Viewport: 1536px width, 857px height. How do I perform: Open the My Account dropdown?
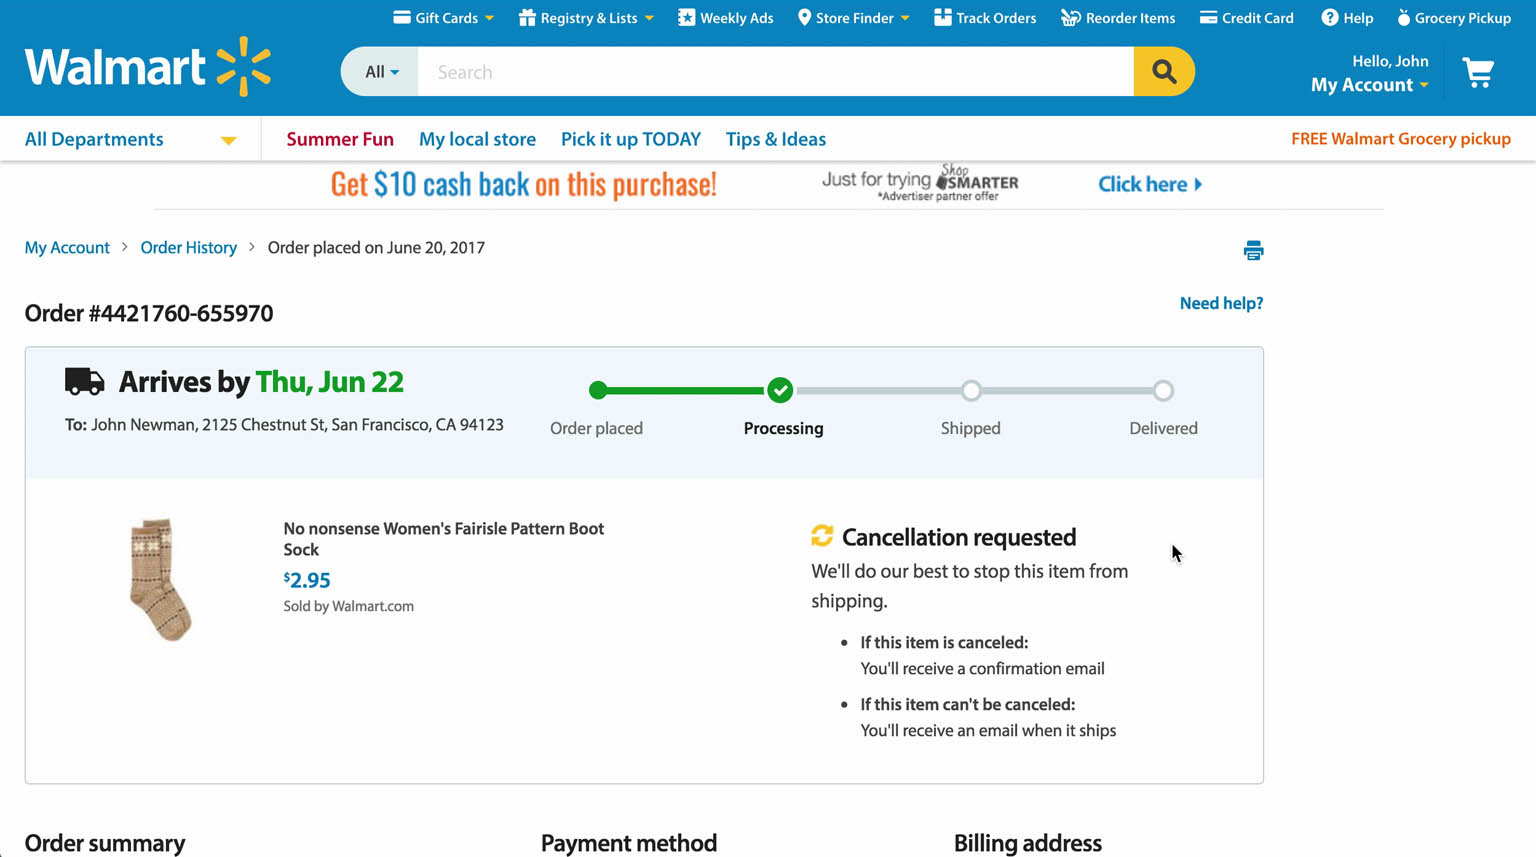pos(1369,85)
